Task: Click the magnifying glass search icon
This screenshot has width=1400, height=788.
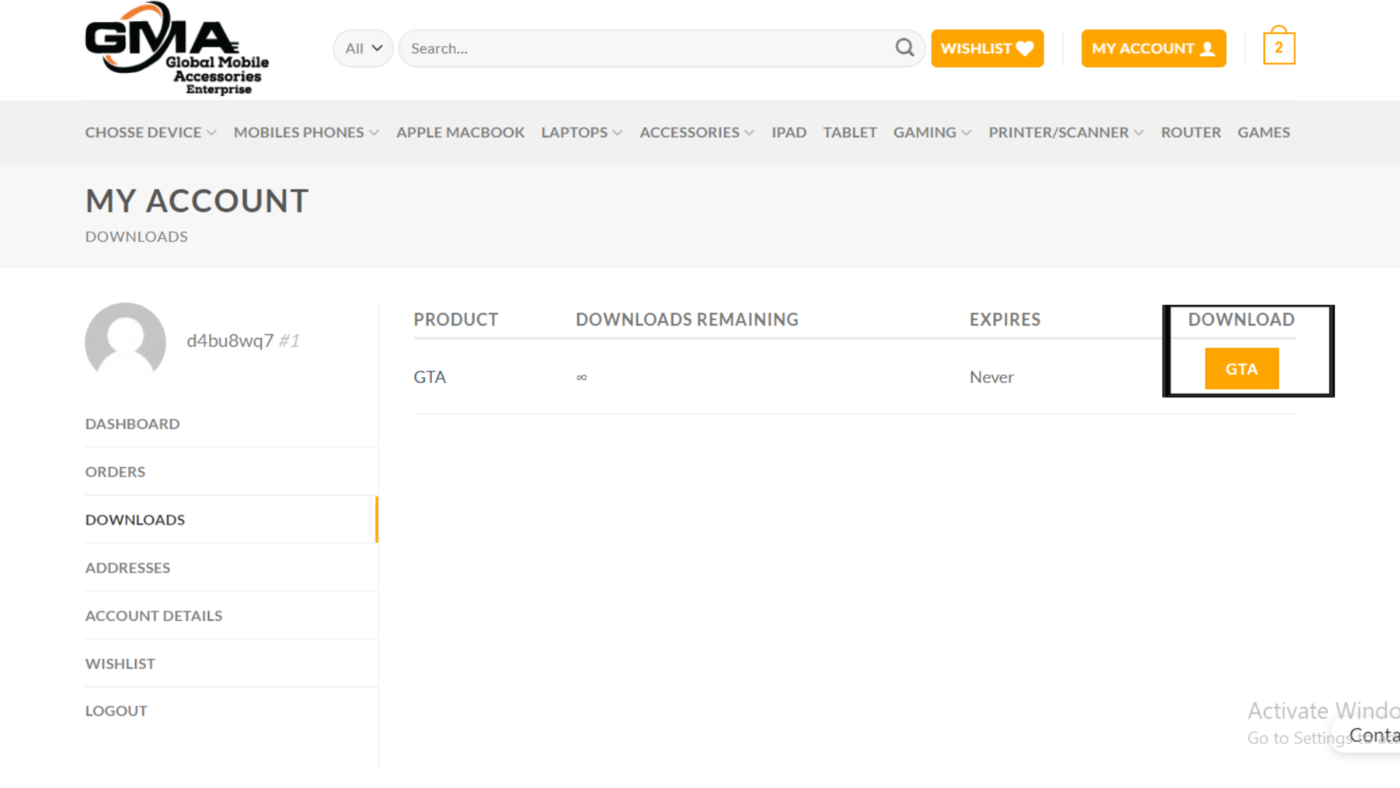Action: pyautogui.click(x=904, y=48)
